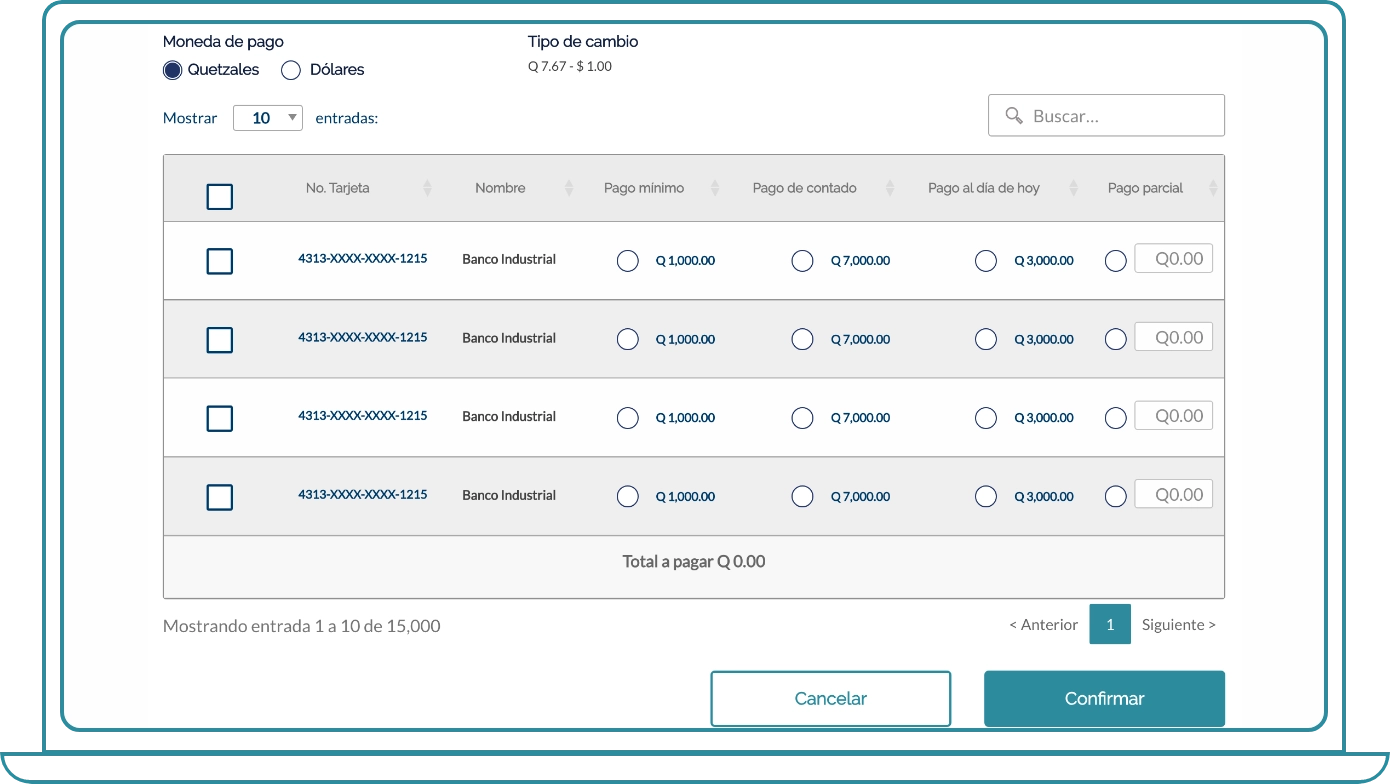The width and height of the screenshot is (1390, 784).
Task: Open card 4313-XXXX-XXXX-1215 in the third row
Action: (x=363, y=415)
